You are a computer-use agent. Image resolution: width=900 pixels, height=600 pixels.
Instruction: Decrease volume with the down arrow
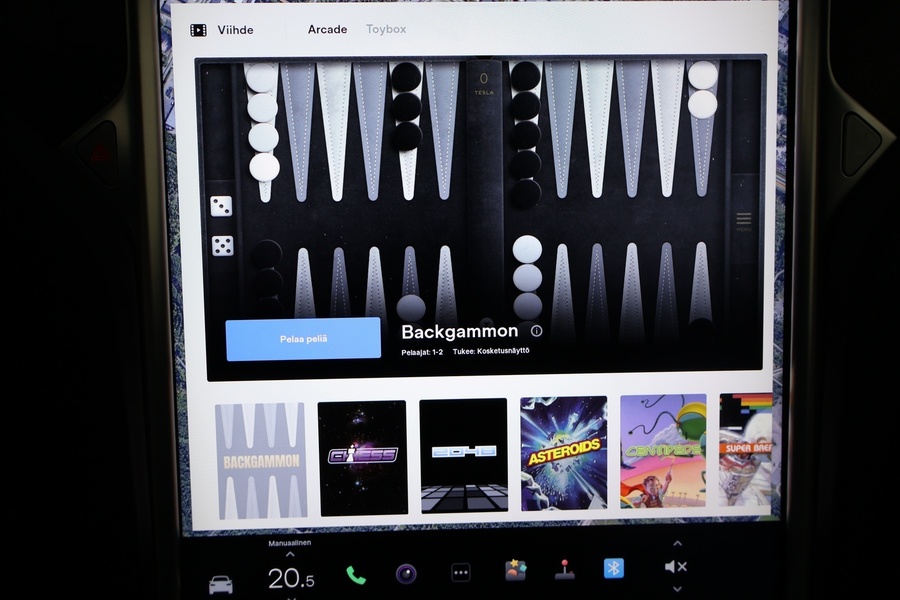[x=677, y=590]
